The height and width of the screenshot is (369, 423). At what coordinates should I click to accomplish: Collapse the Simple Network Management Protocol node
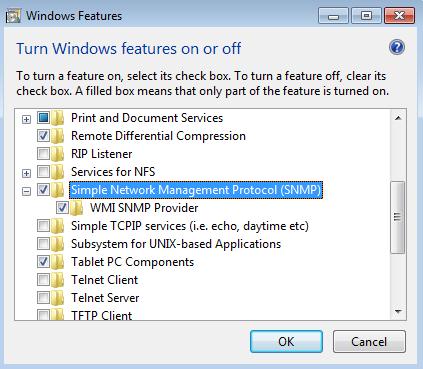click(26, 191)
